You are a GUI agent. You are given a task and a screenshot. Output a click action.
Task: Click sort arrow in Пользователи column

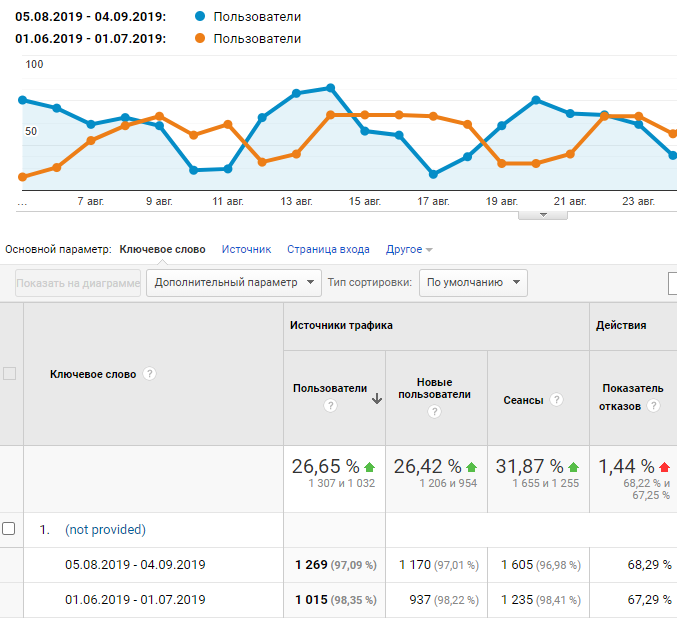point(376,398)
